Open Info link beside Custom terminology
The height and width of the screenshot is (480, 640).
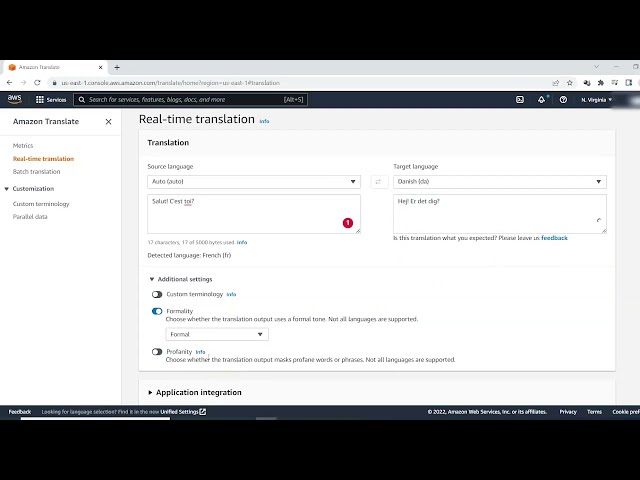(x=231, y=294)
